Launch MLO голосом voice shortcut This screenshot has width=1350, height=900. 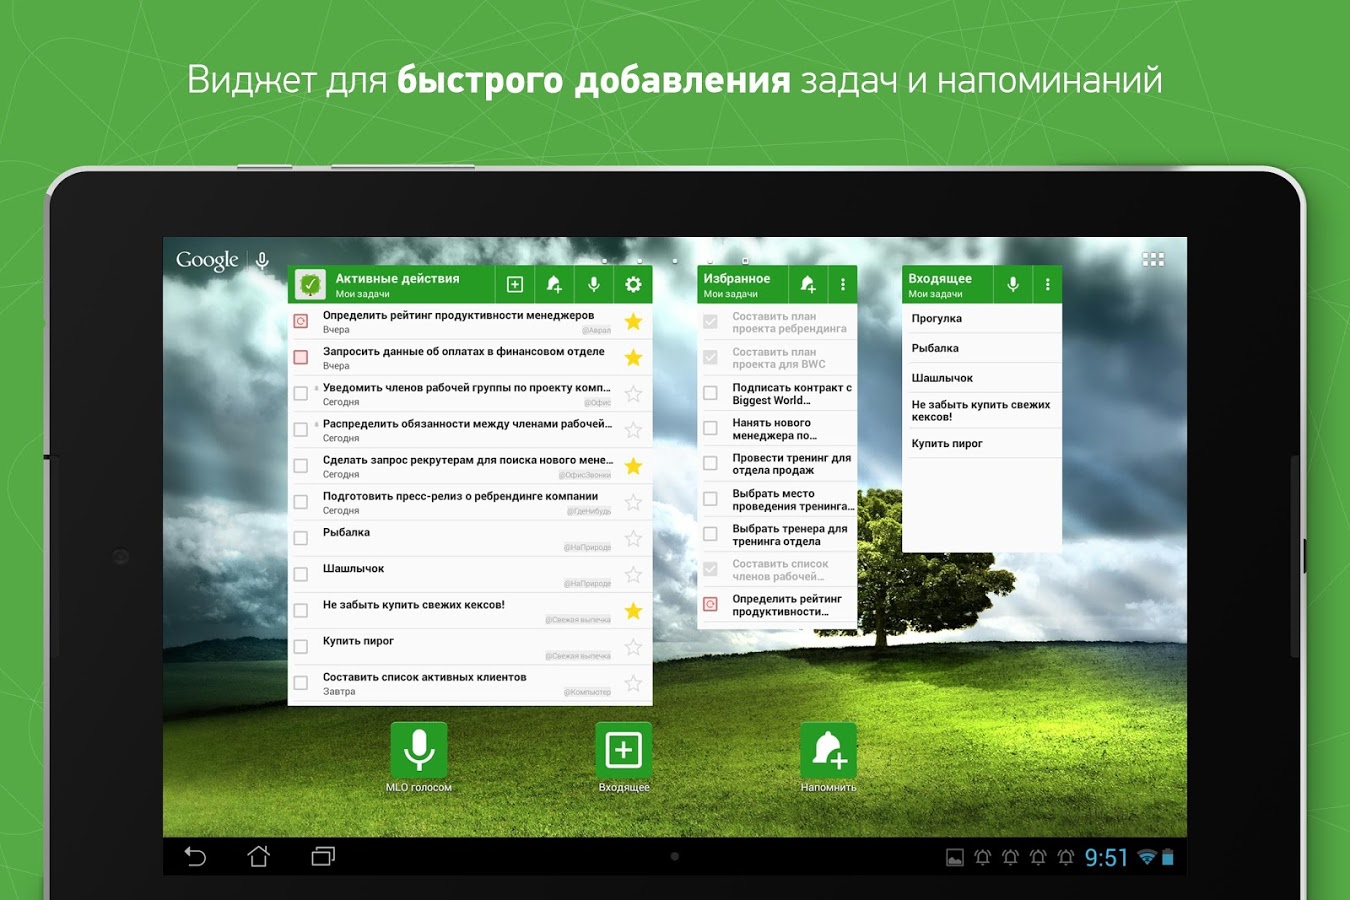[x=419, y=750]
